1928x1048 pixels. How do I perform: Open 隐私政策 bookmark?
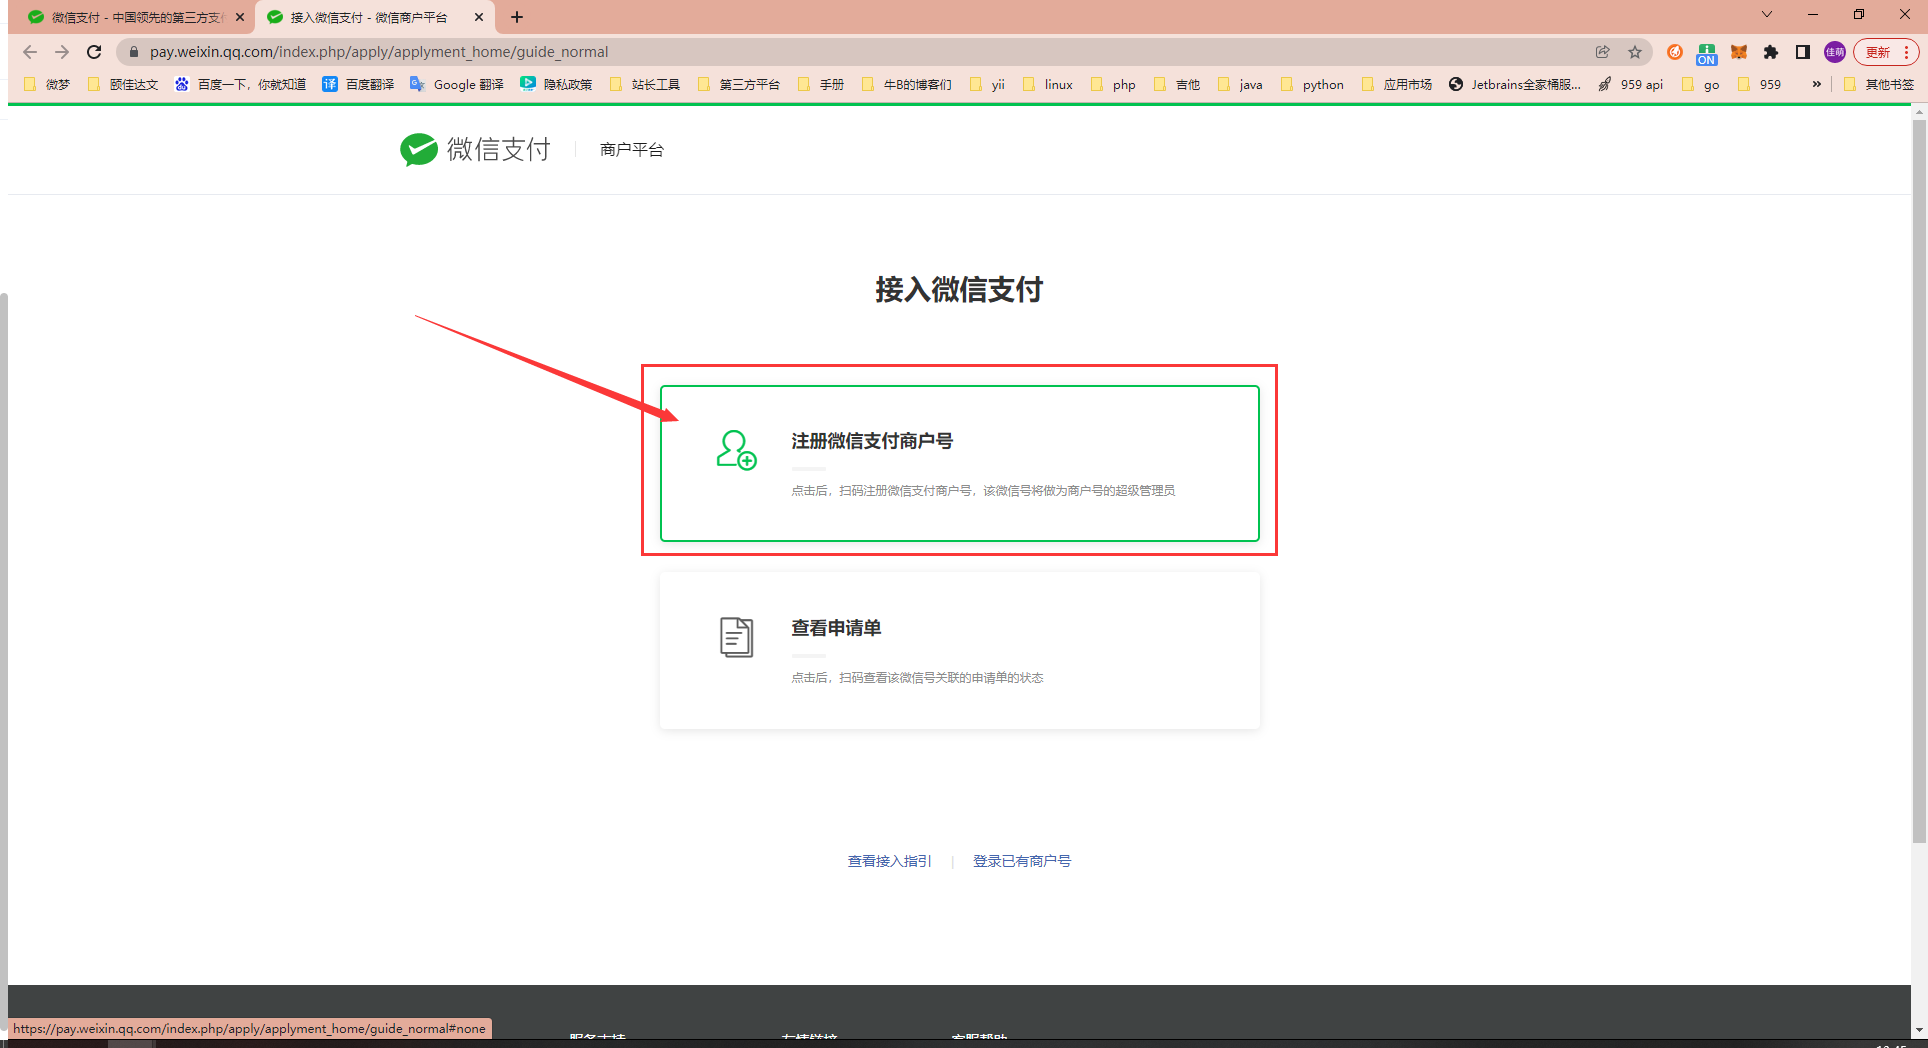click(556, 84)
